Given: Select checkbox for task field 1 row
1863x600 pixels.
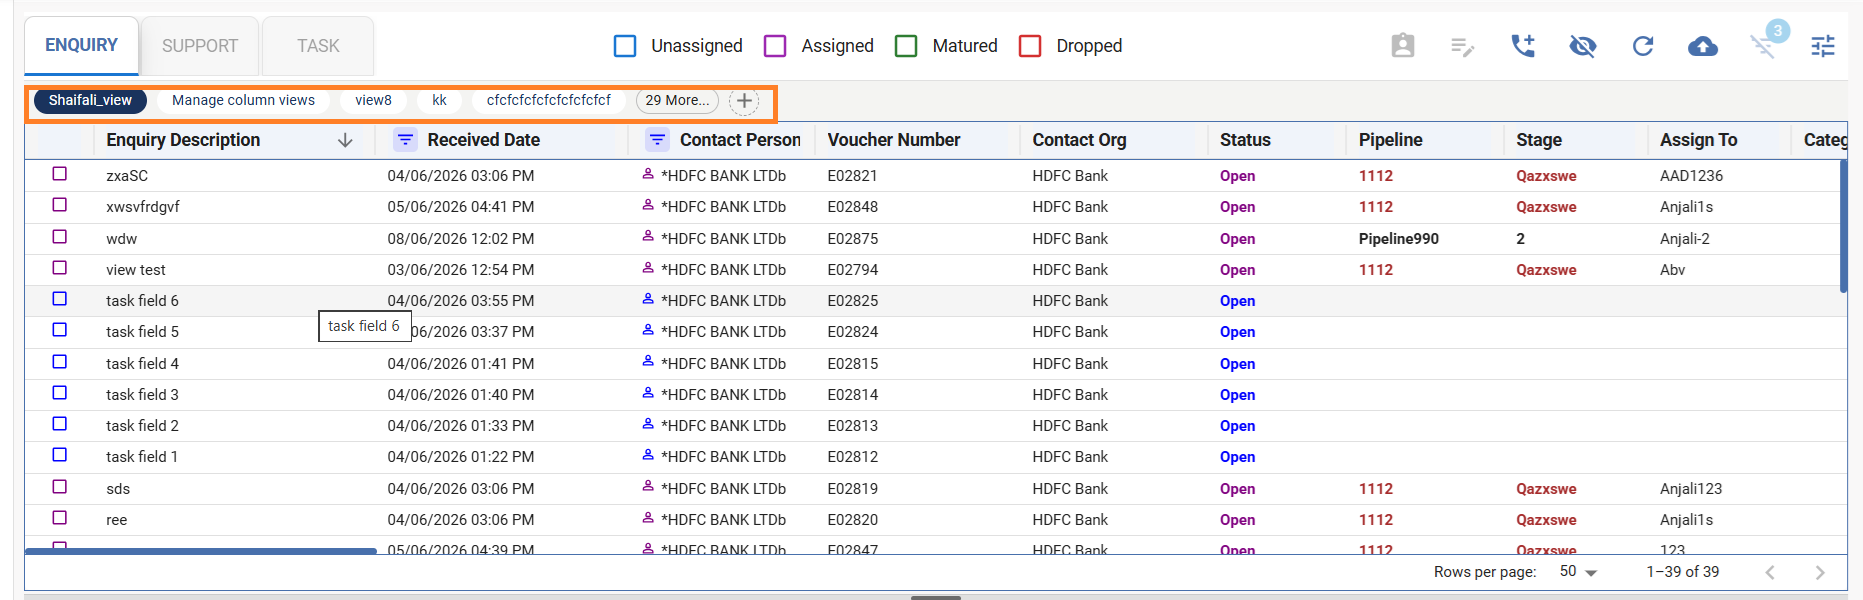Looking at the screenshot, I should click(x=60, y=455).
